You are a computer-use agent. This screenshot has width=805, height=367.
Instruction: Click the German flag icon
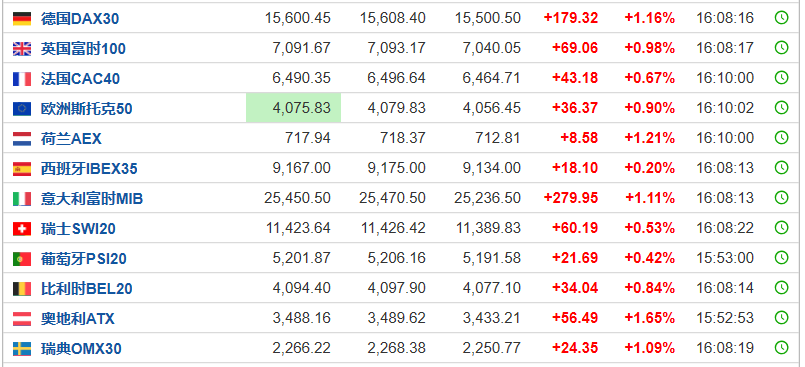(22, 19)
